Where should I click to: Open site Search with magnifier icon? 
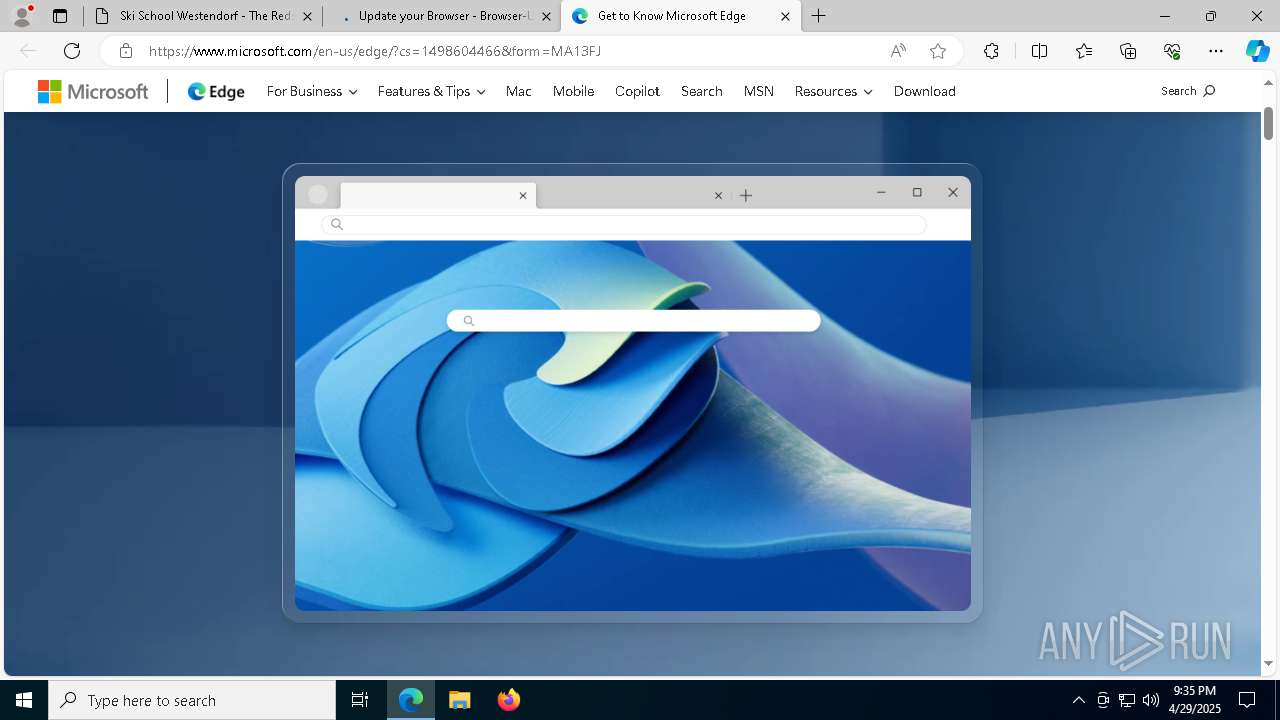point(1188,91)
